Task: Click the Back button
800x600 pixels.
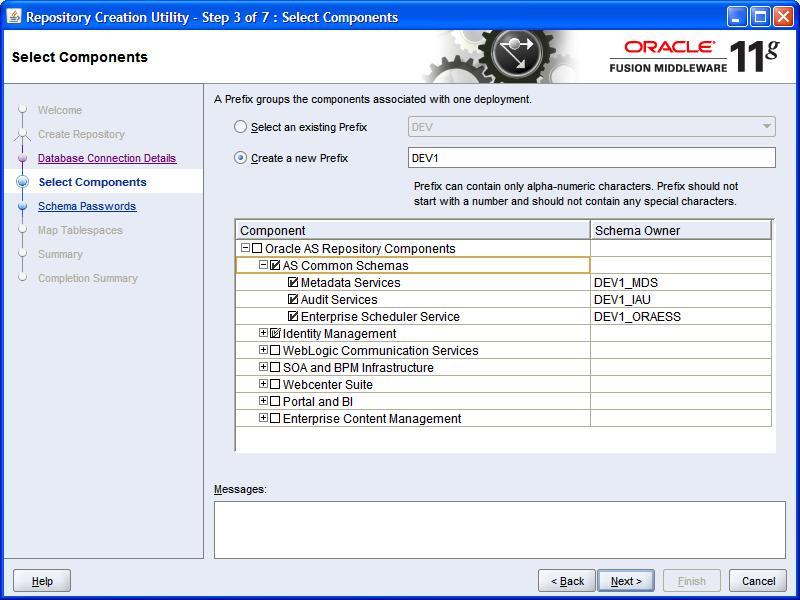Action: 567,580
